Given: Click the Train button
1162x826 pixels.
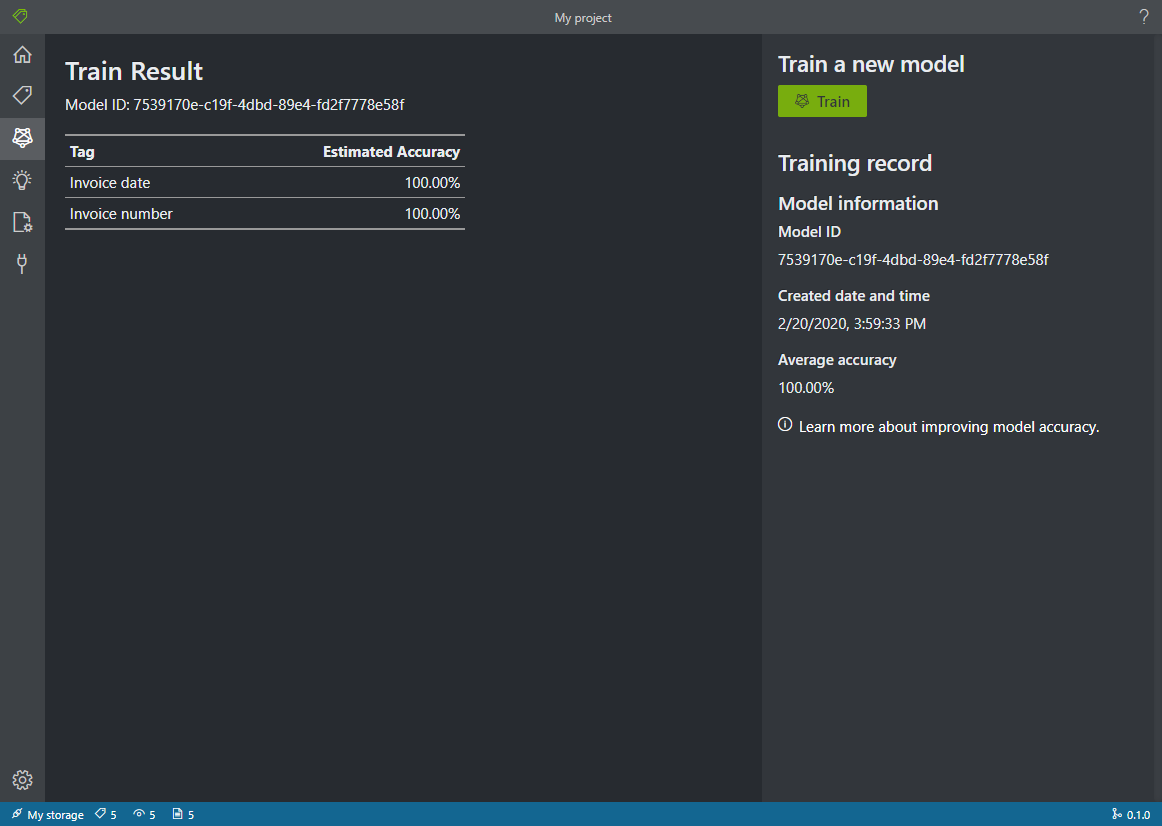Looking at the screenshot, I should click(x=822, y=101).
